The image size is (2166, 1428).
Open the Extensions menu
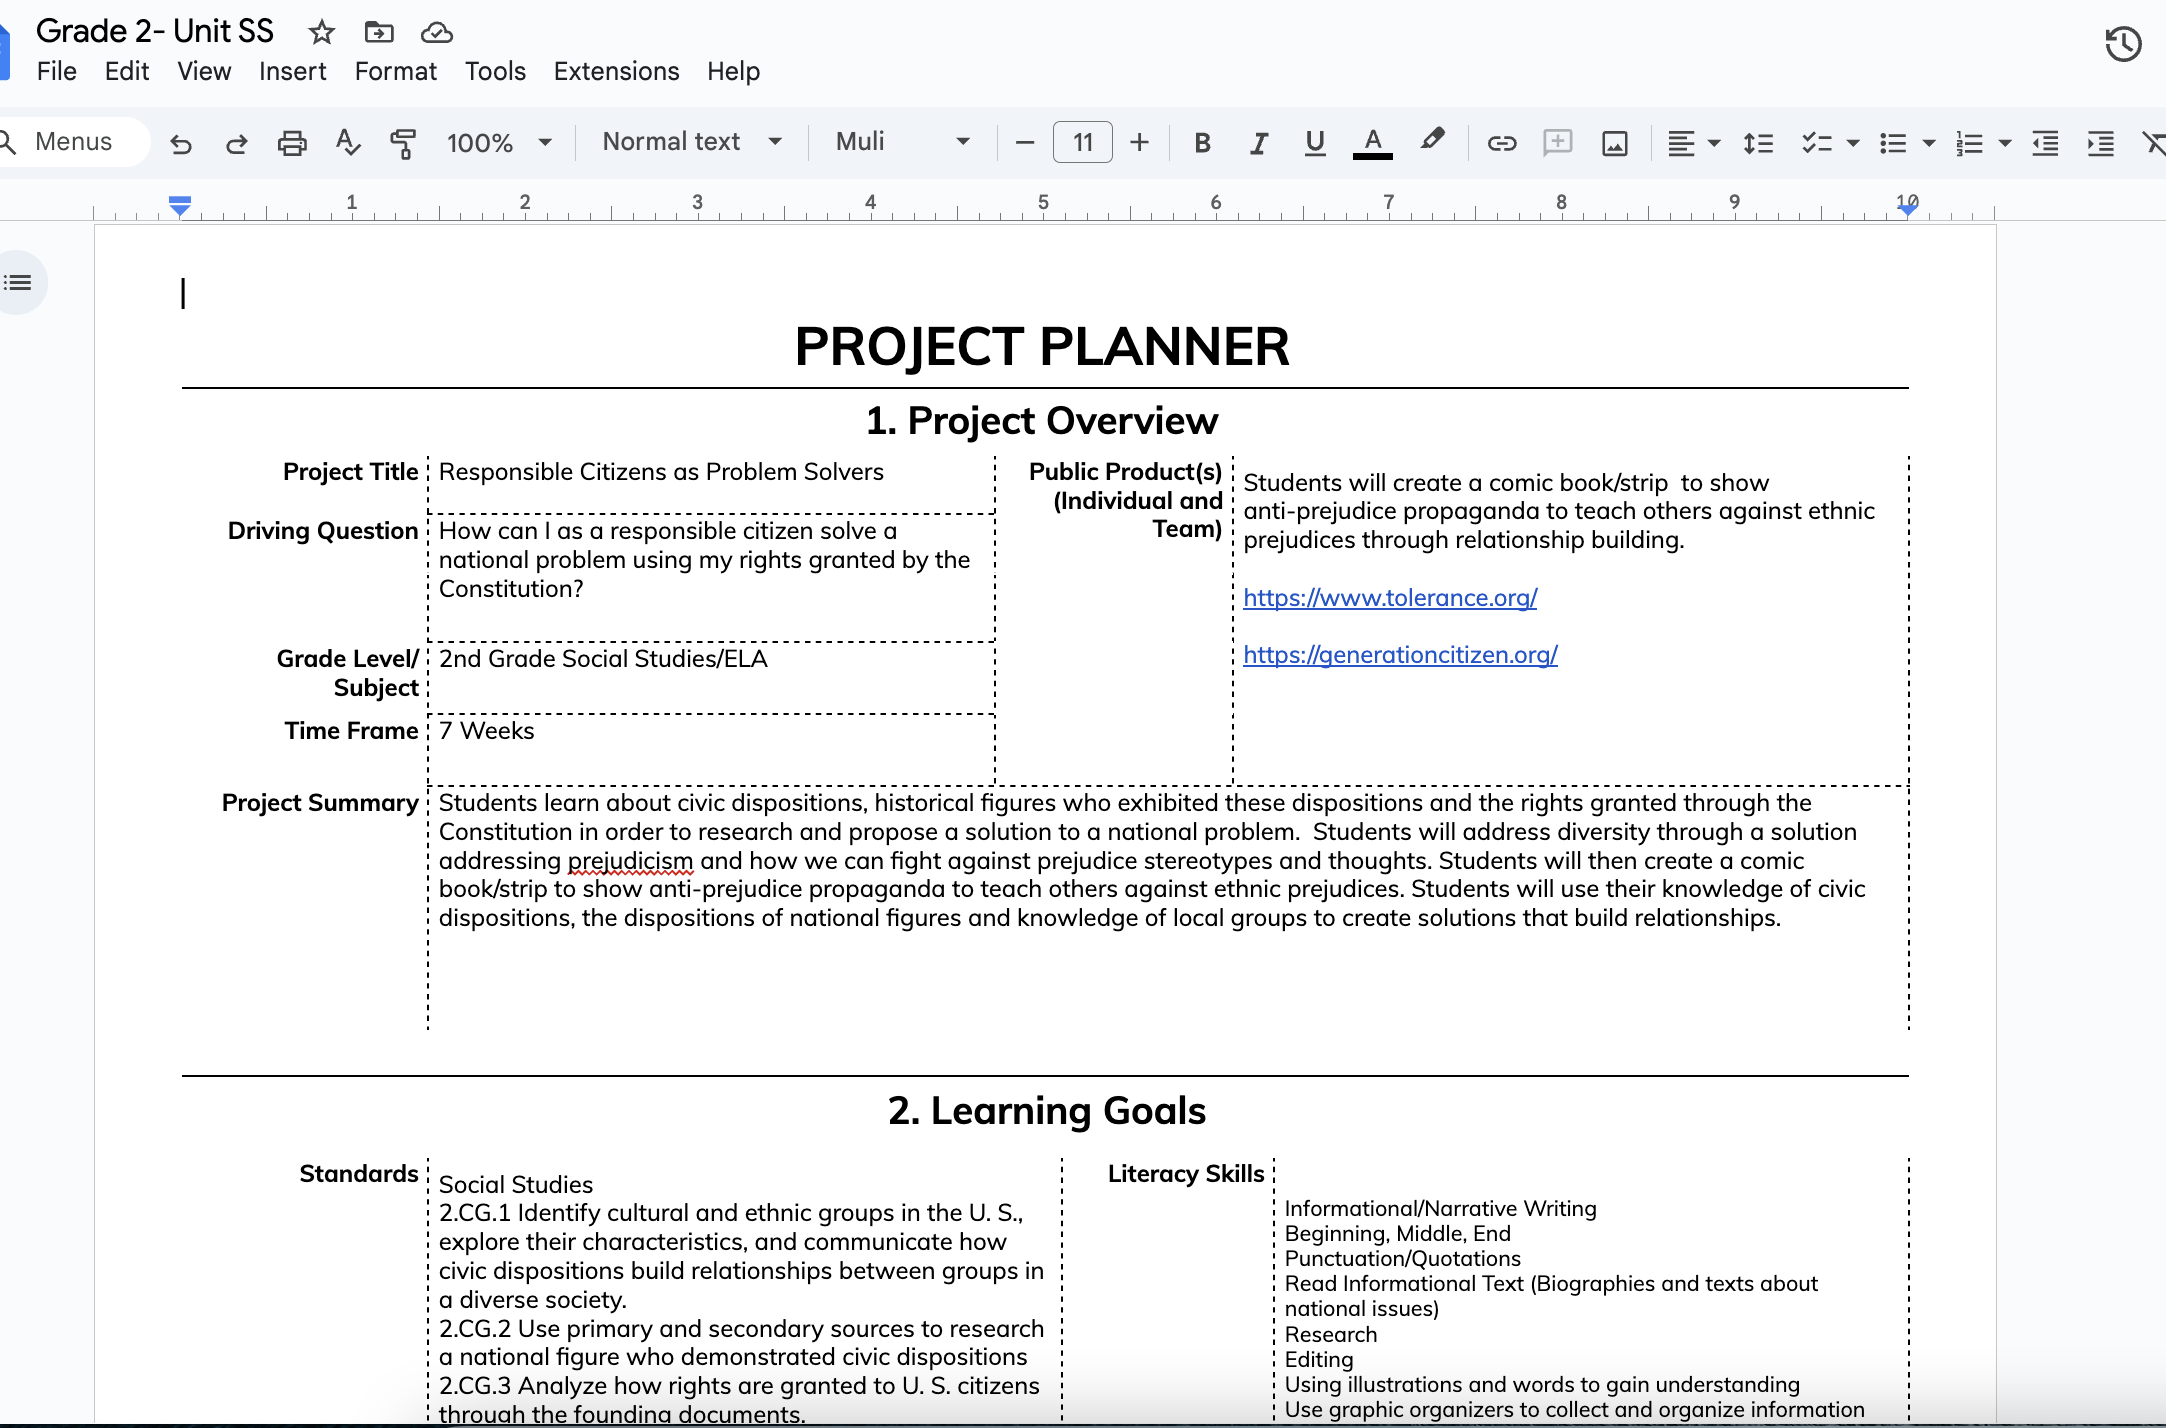pos(616,71)
